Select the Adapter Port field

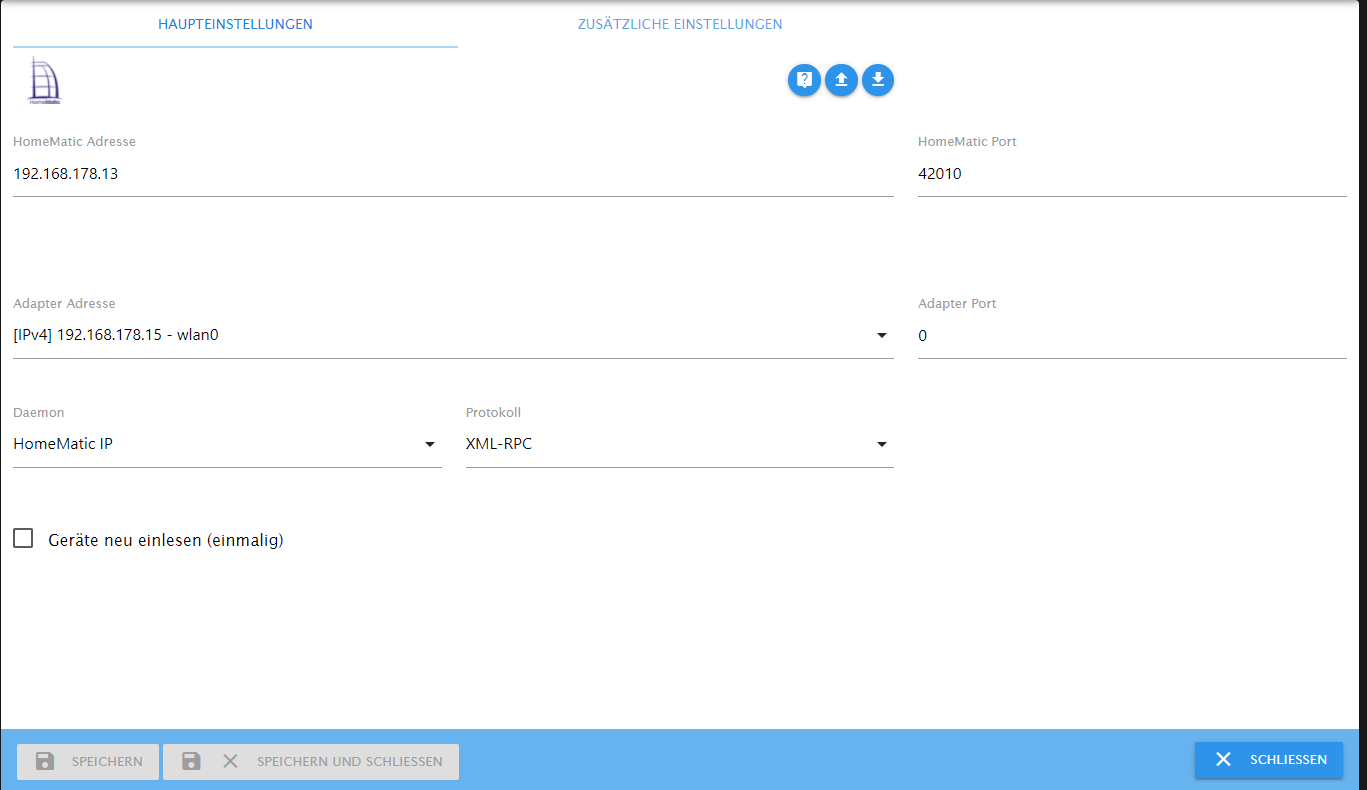tap(1132, 336)
